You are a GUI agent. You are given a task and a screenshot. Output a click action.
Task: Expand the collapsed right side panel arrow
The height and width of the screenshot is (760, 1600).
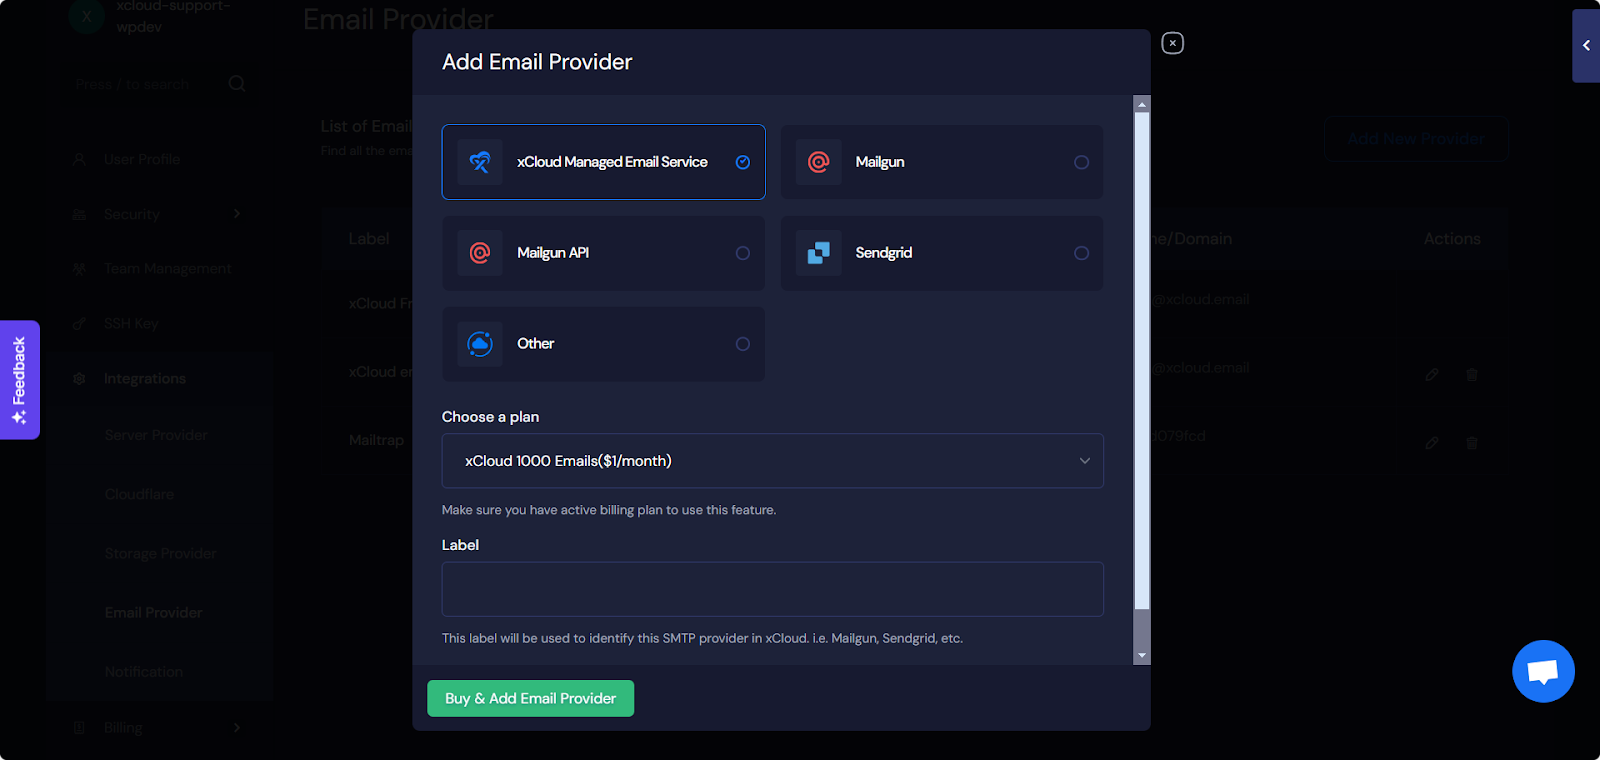[1586, 46]
